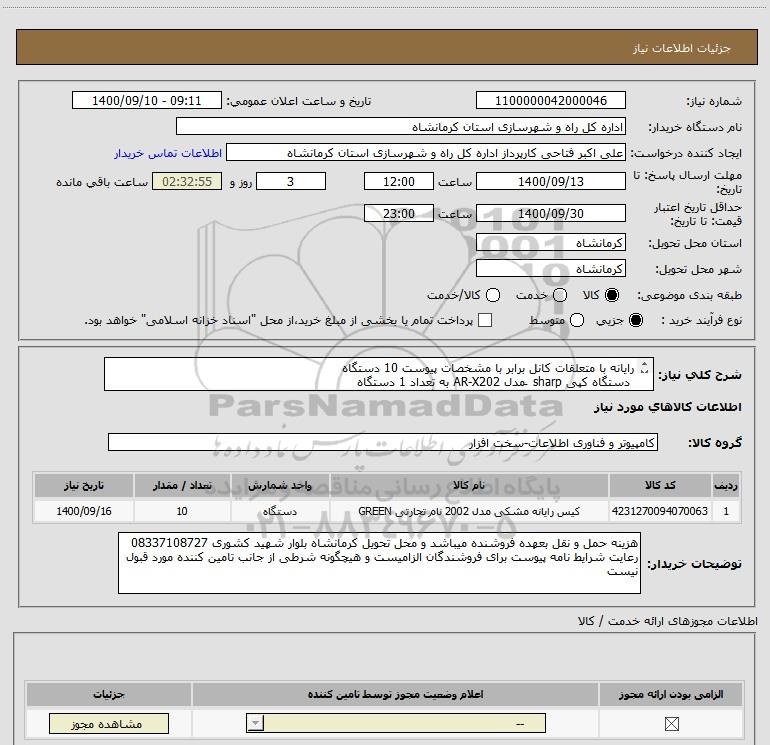Click the response deadline date 1400/09/13
This screenshot has width=770, height=745.
(550, 182)
